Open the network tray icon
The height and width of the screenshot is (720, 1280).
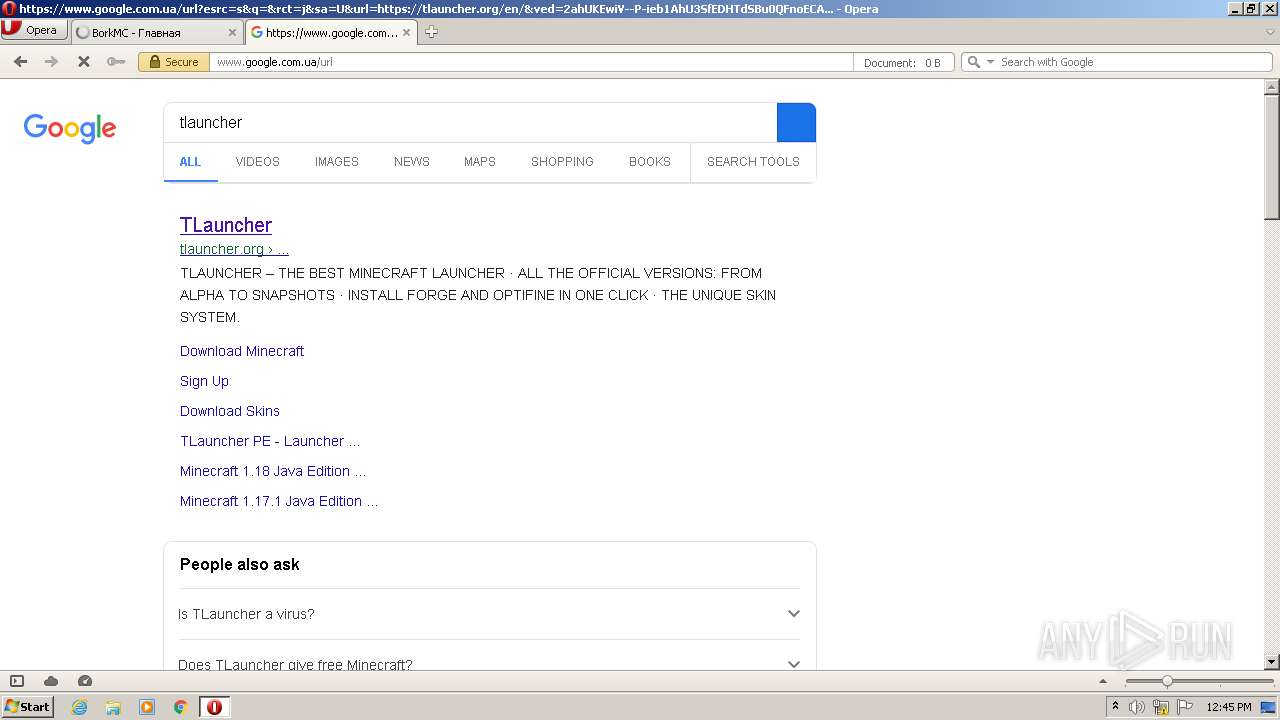click(x=1161, y=707)
